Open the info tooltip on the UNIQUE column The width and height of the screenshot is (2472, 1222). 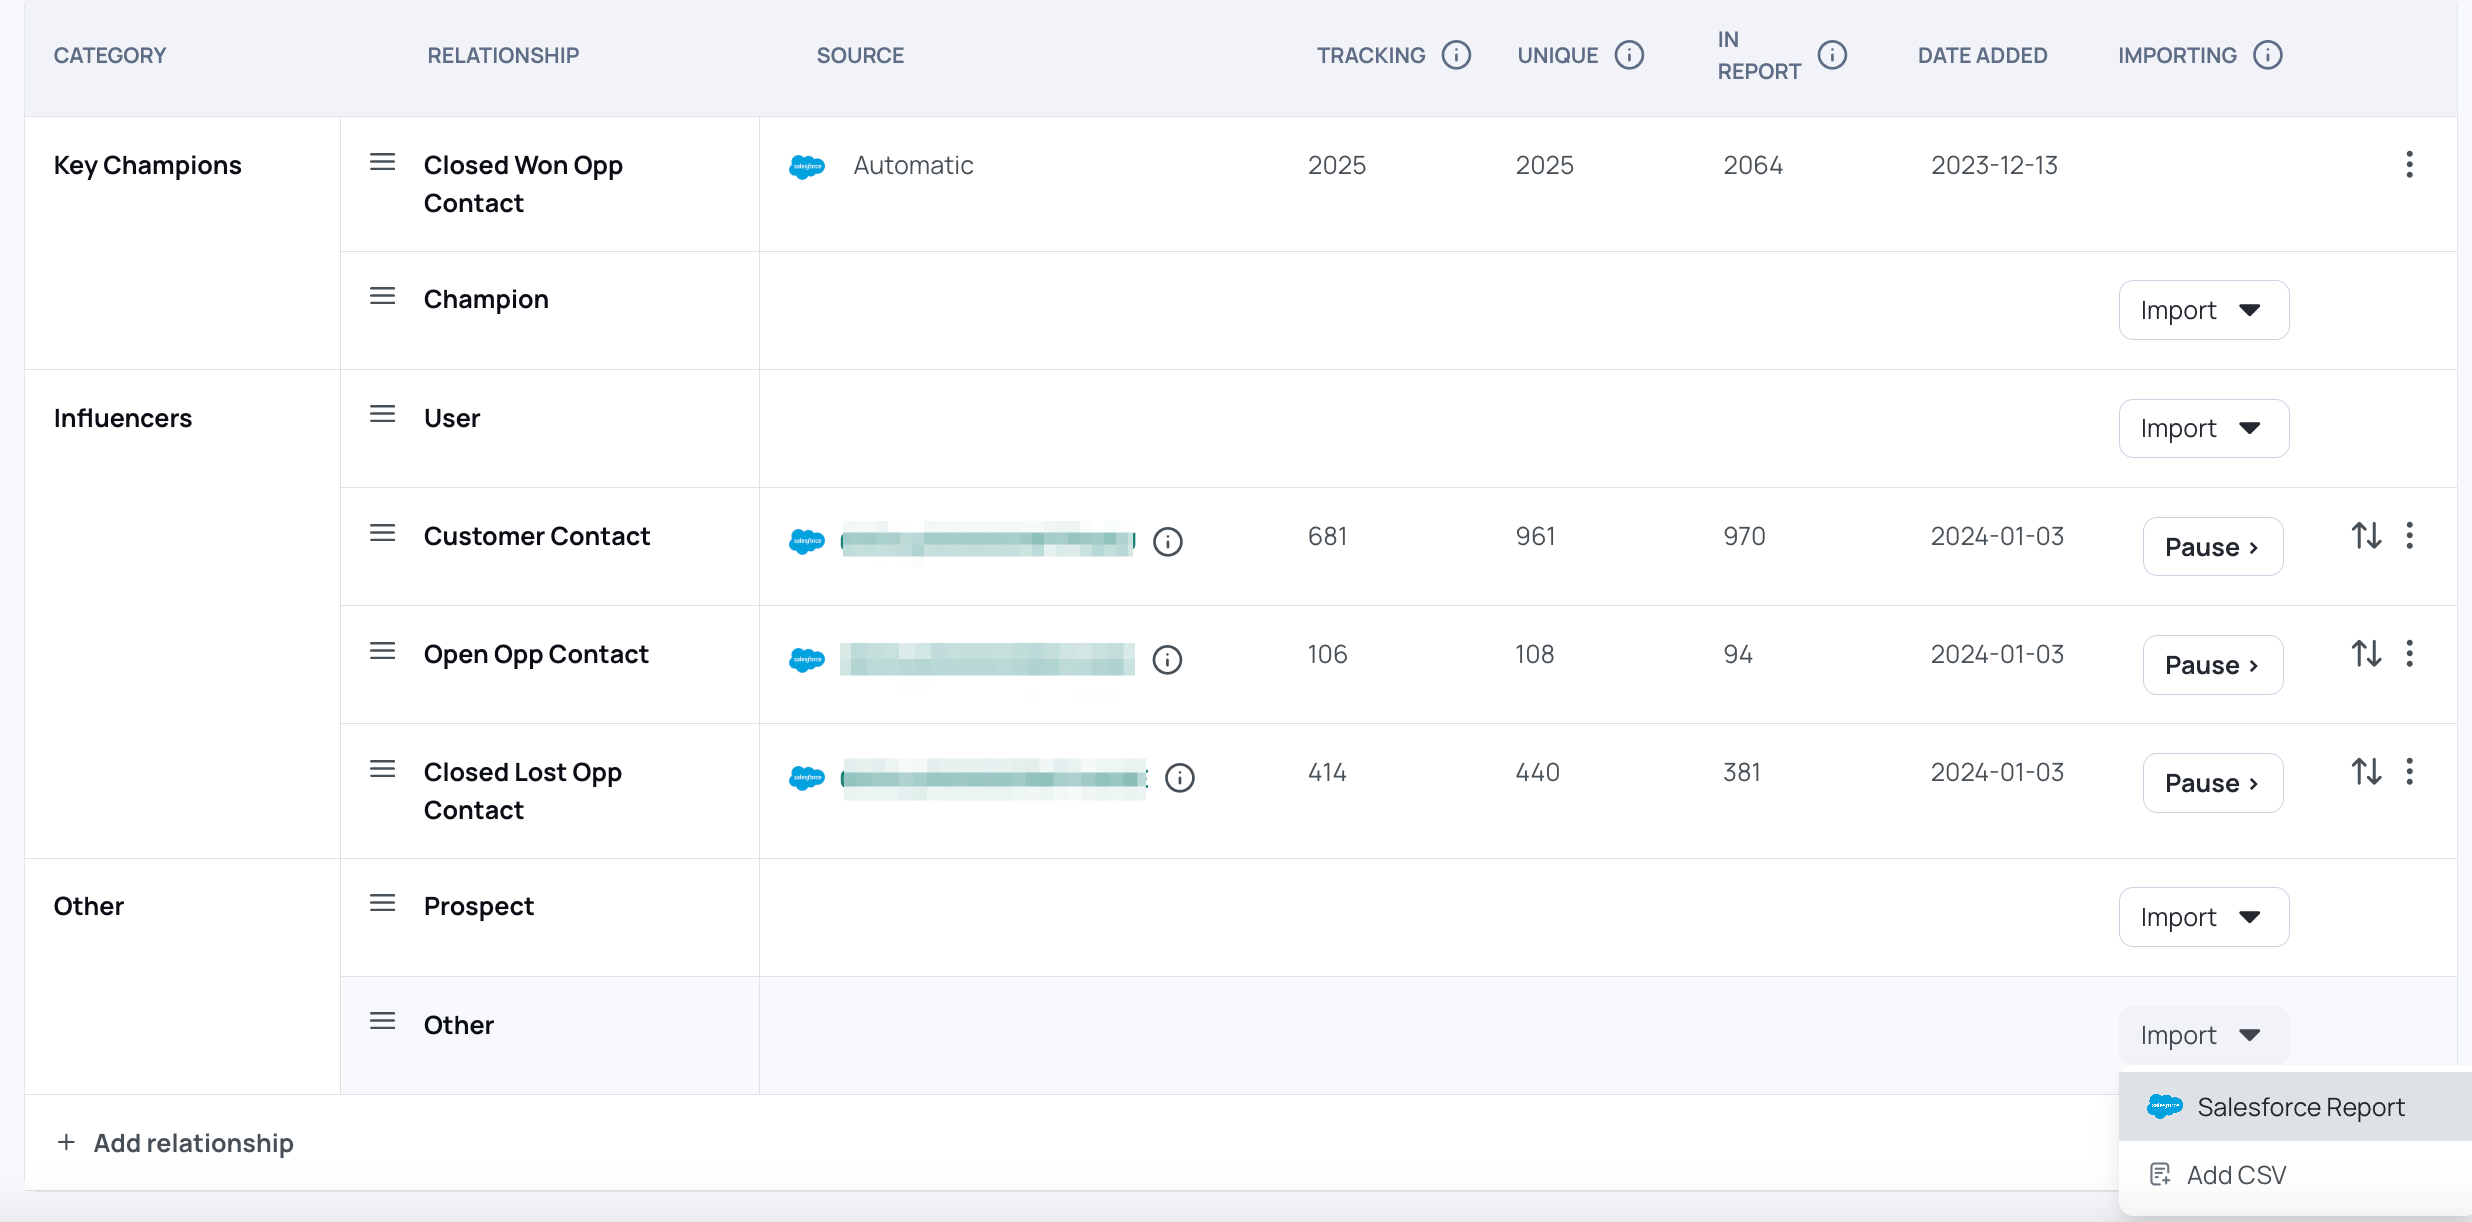pyautogui.click(x=1629, y=55)
